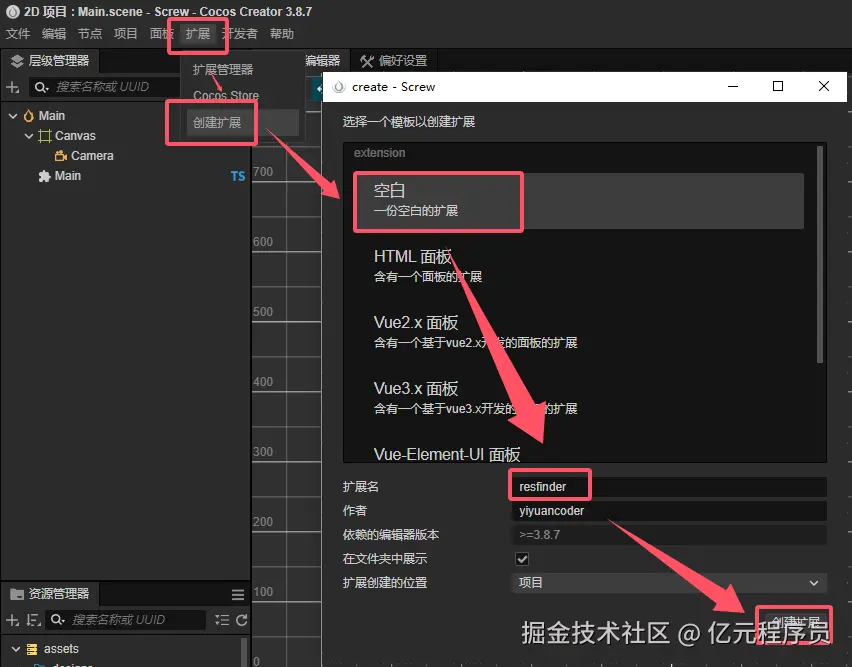Select the assets database folder

pyautogui.click(x=61, y=649)
